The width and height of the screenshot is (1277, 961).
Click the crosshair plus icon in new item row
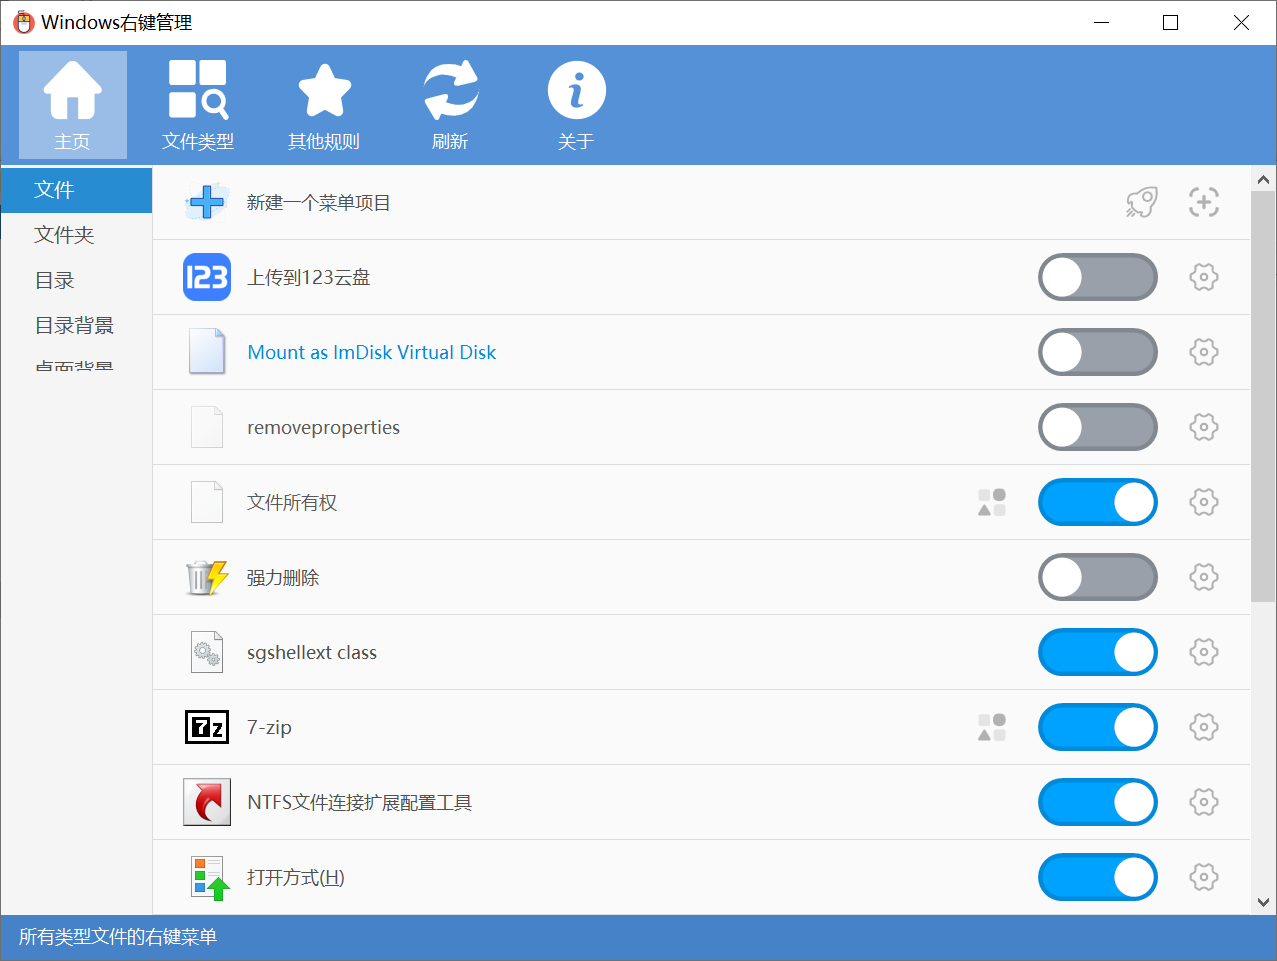point(1204,202)
